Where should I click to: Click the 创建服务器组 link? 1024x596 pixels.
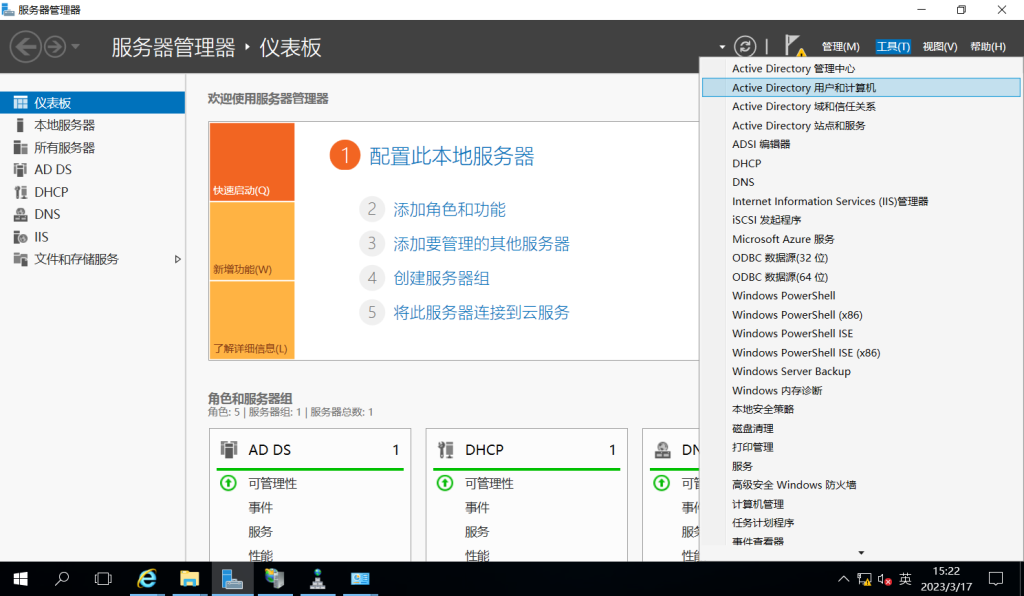click(x=441, y=278)
